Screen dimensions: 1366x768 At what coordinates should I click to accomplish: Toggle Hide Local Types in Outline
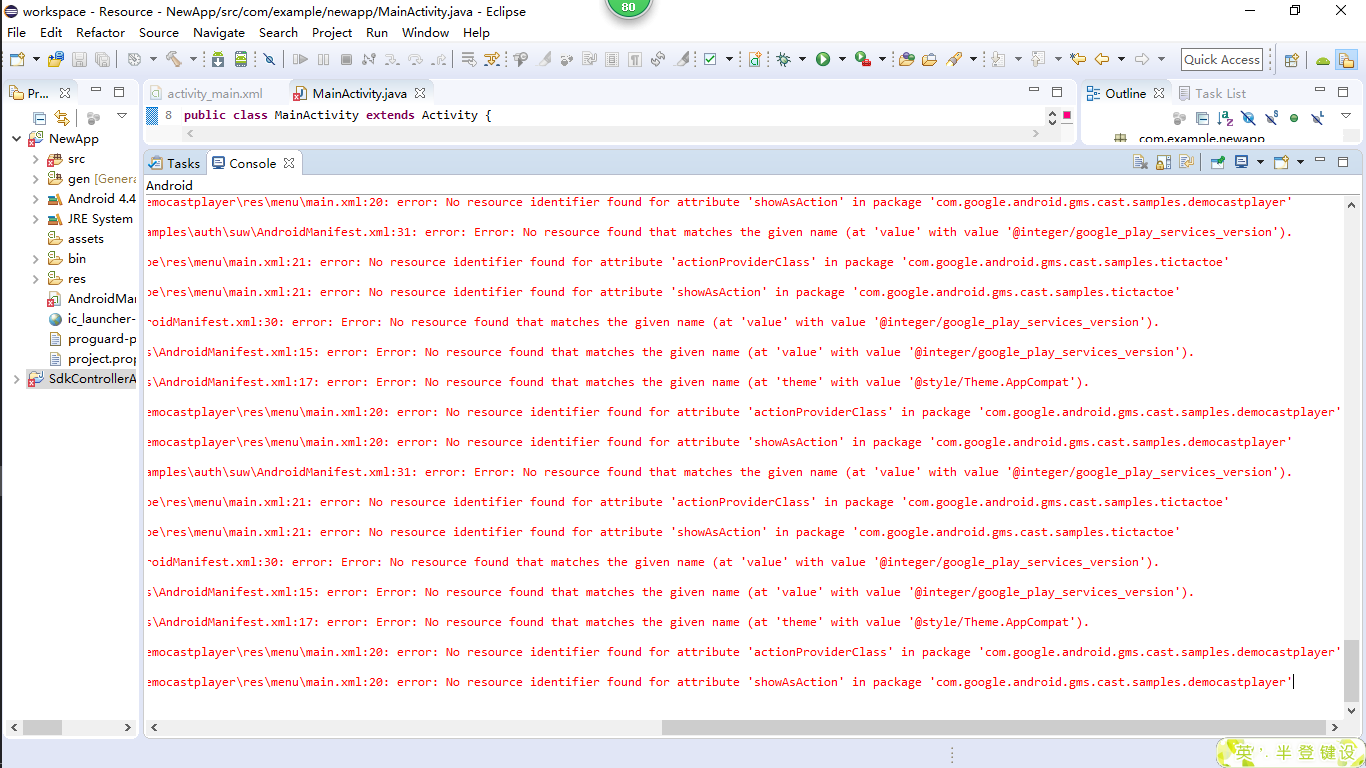[x=1317, y=117]
